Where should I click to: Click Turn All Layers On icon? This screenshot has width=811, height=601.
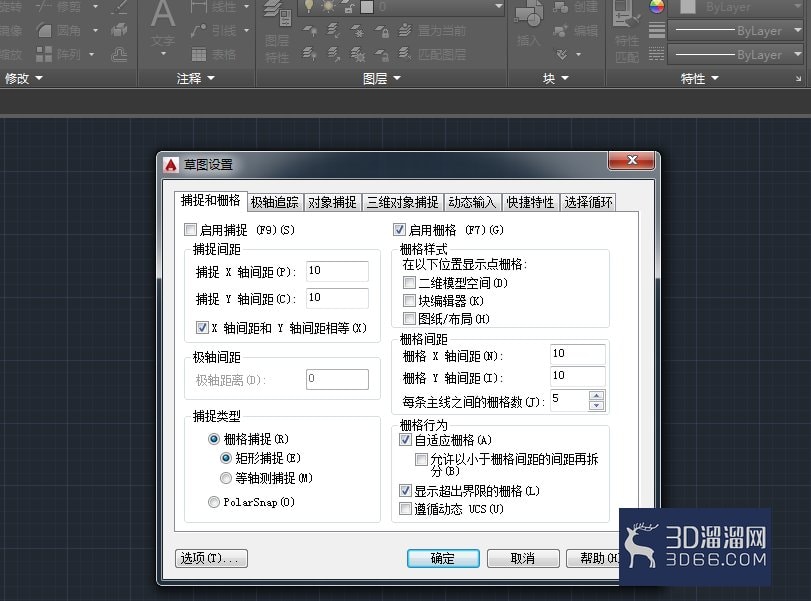point(309,54)
